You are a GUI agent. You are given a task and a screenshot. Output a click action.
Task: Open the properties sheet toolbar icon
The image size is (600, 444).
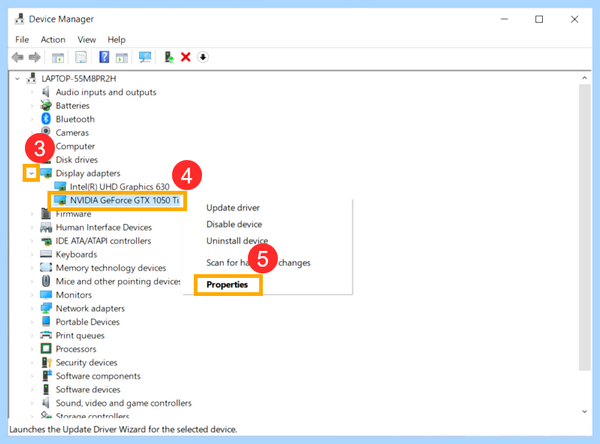point(81,57)
